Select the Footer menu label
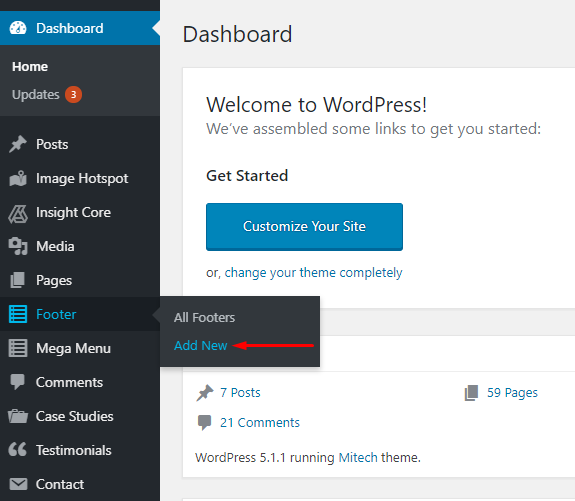The image size is (575, 501). click(x=56, y=314)
